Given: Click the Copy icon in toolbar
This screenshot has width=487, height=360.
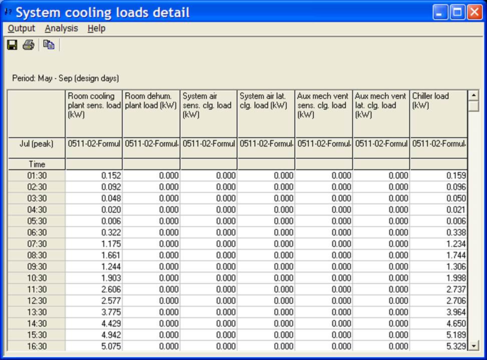Looking at the screenshot, I should [x=49, y=45].
